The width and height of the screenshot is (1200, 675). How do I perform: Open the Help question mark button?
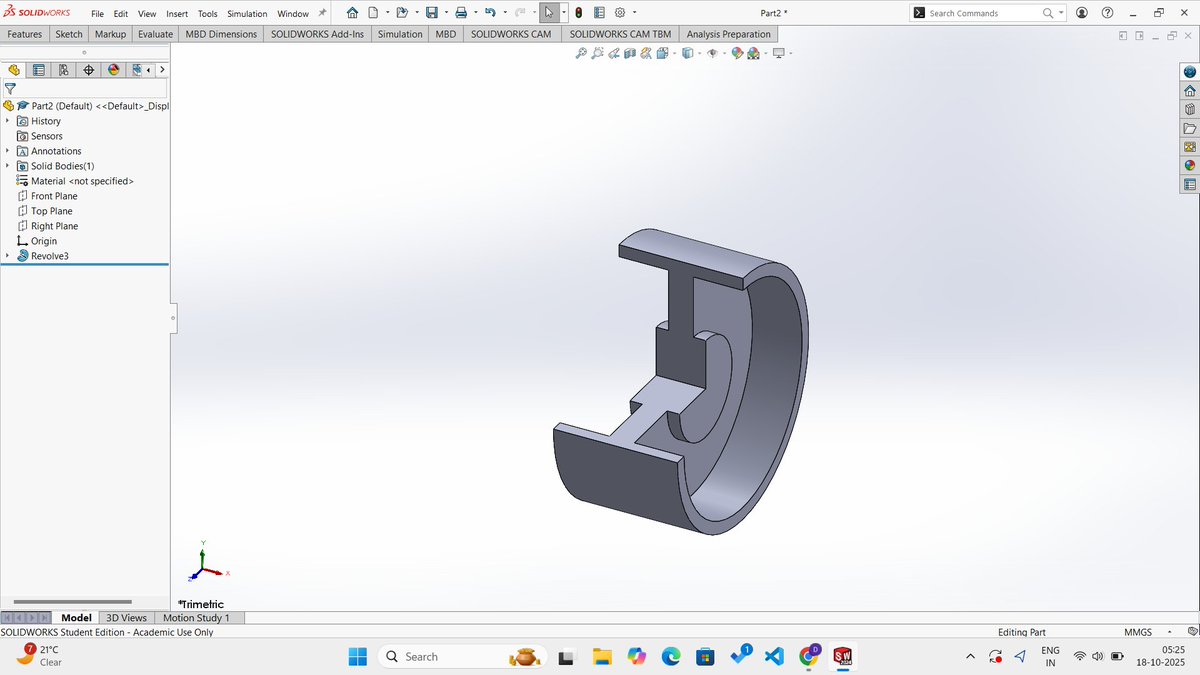pos(1107,13)
